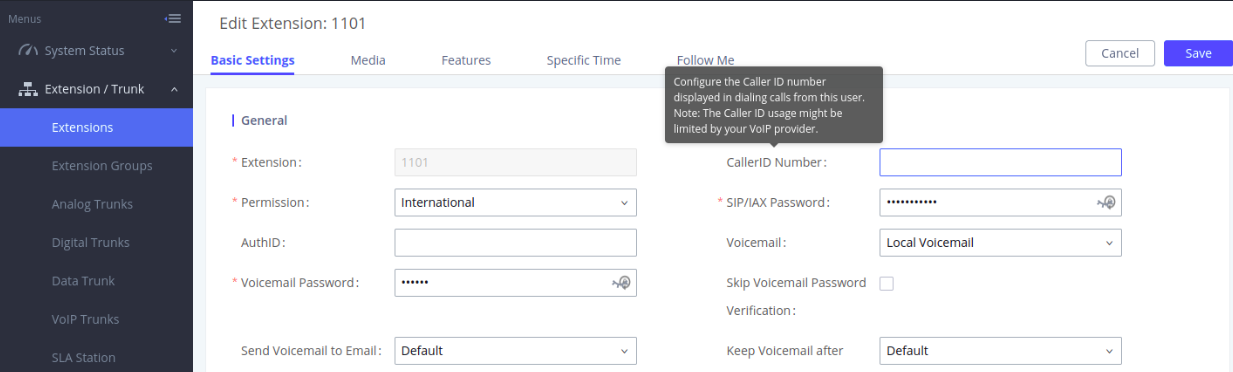Switch to the Specific Time tab
This screenshot has width=1233, height=372.
(x=583, y=60)
